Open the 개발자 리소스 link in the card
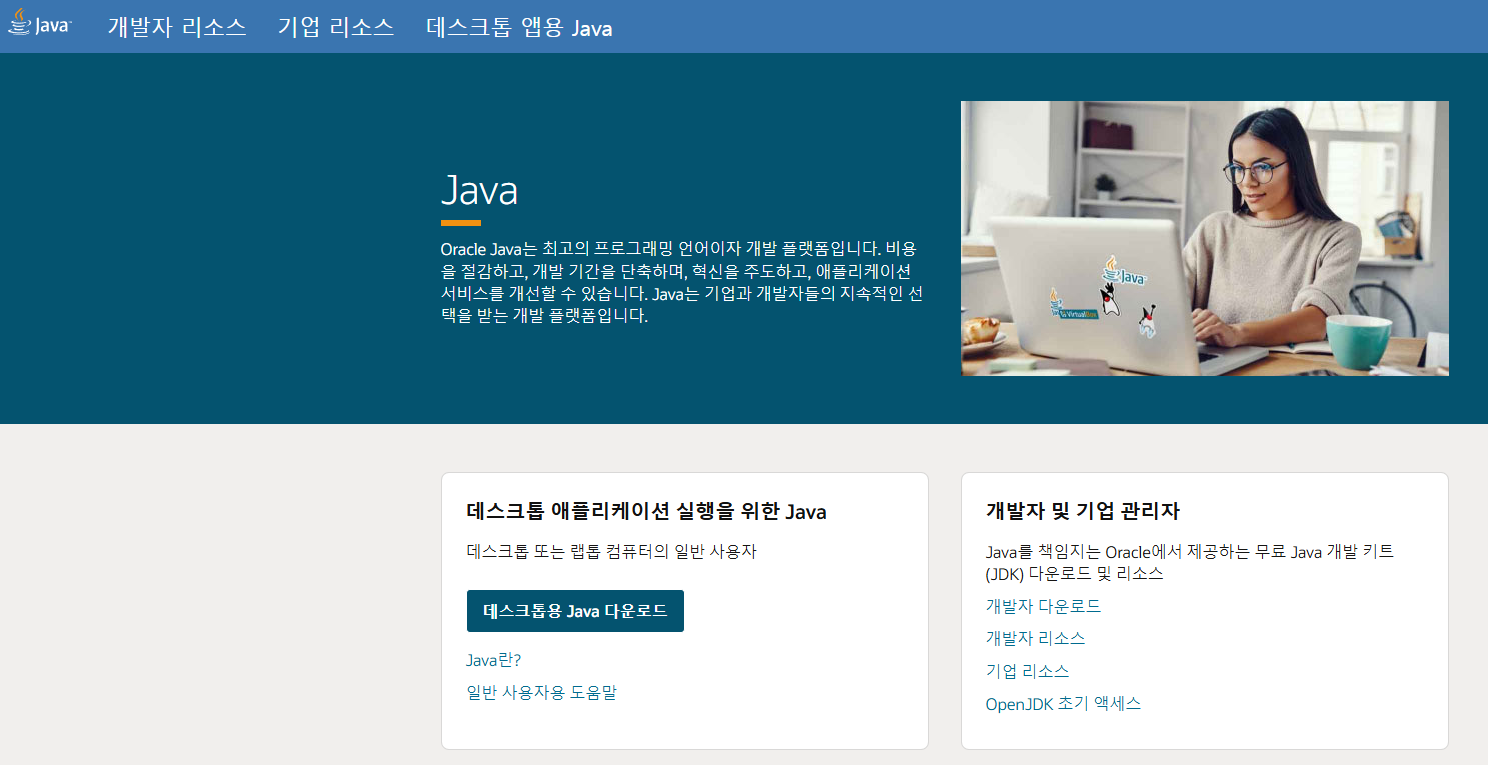Screen dimensions: 1488x765 (x=1033, y=637)
